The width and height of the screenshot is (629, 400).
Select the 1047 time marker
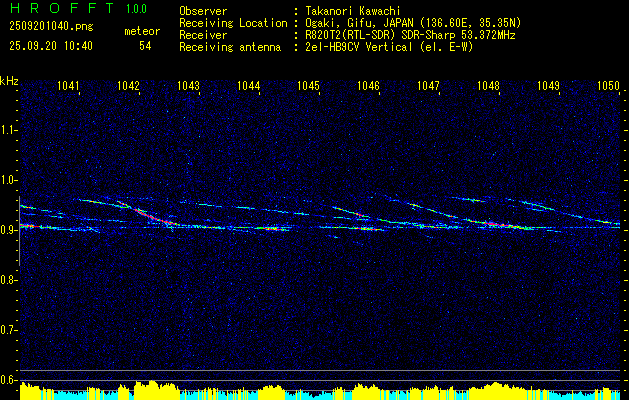(x=428, y=87)
